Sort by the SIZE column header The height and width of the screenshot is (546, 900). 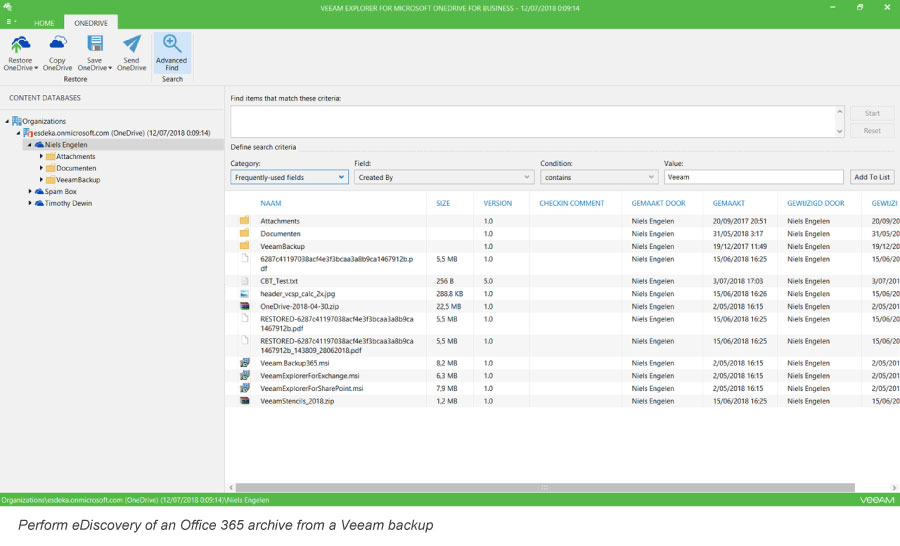click(443, 203)
